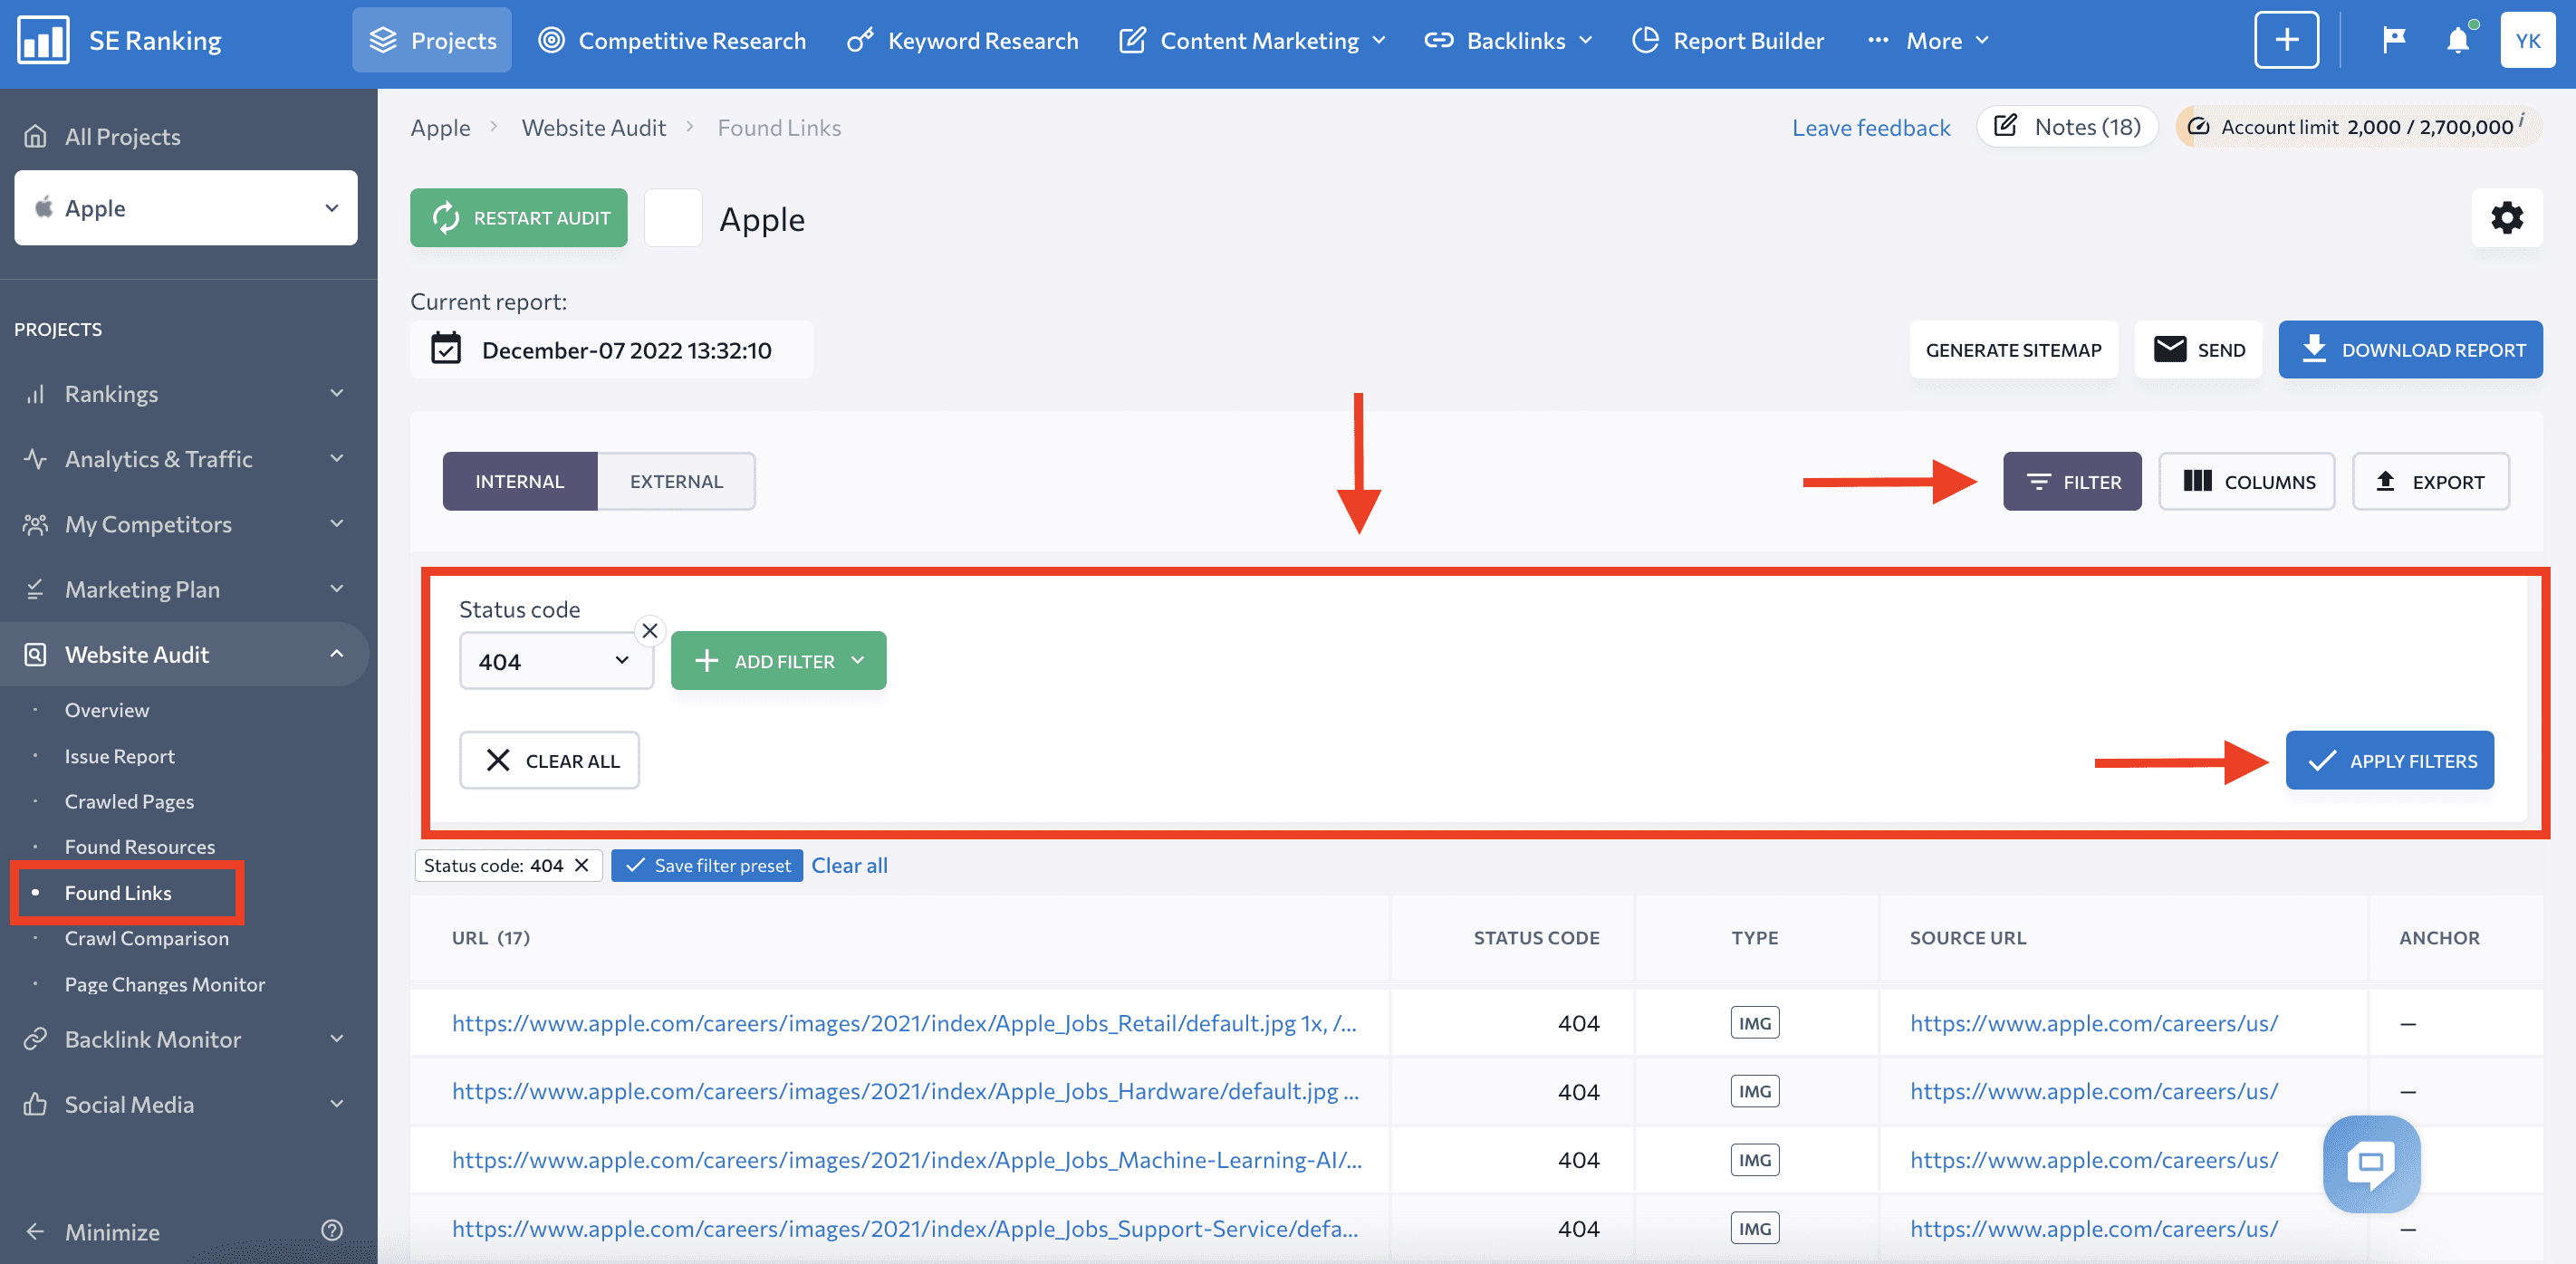Open Report Builder
The height and width of the screenshot is (1264, 2576).
1728,40
